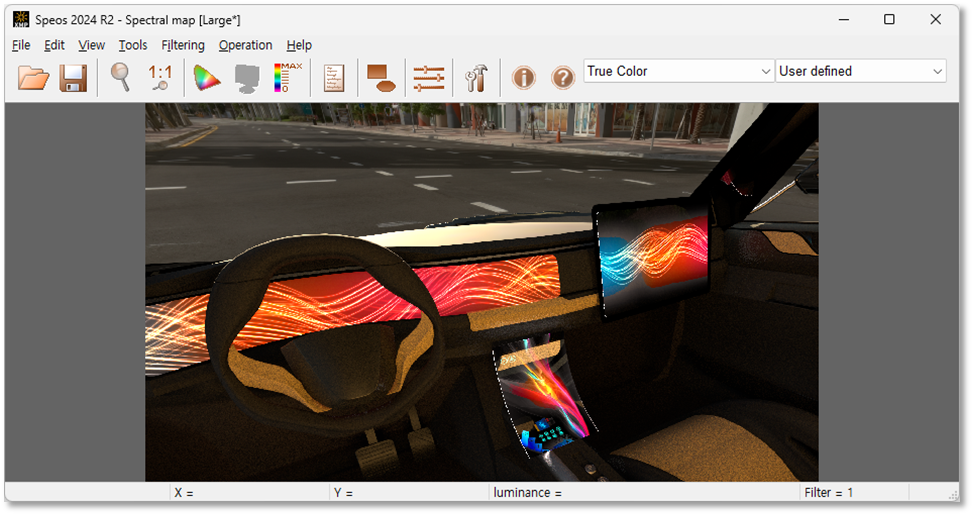Image resolution: width=973 pixels, height=515 pixels.
Task: Click the X = status bar field
Action: (249, 493)
